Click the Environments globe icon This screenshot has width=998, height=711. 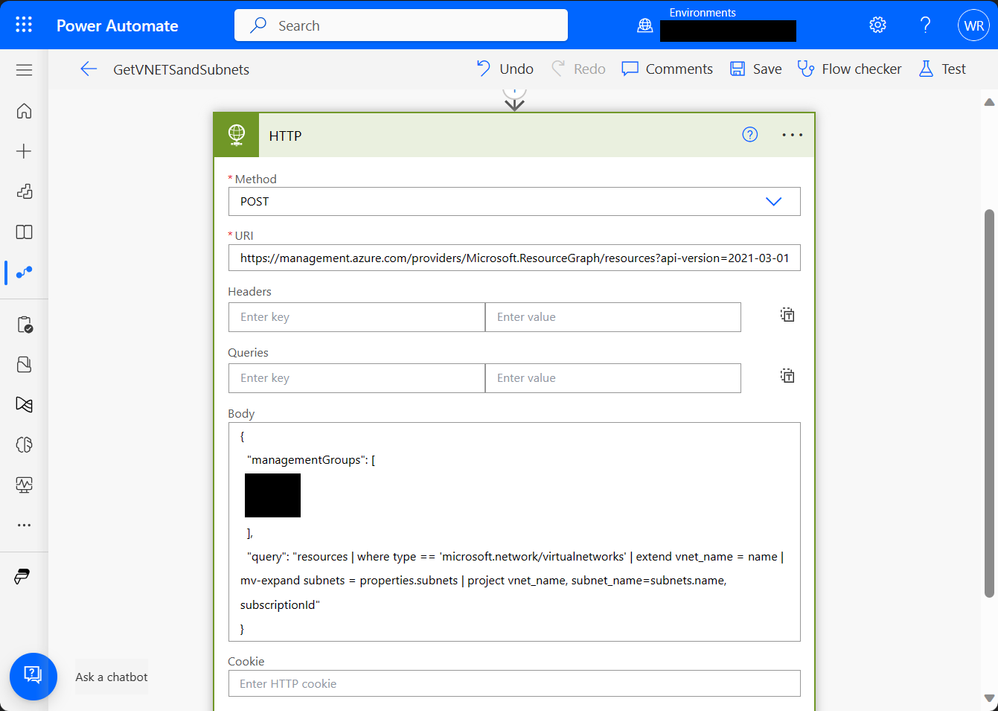tap(645, 25)
